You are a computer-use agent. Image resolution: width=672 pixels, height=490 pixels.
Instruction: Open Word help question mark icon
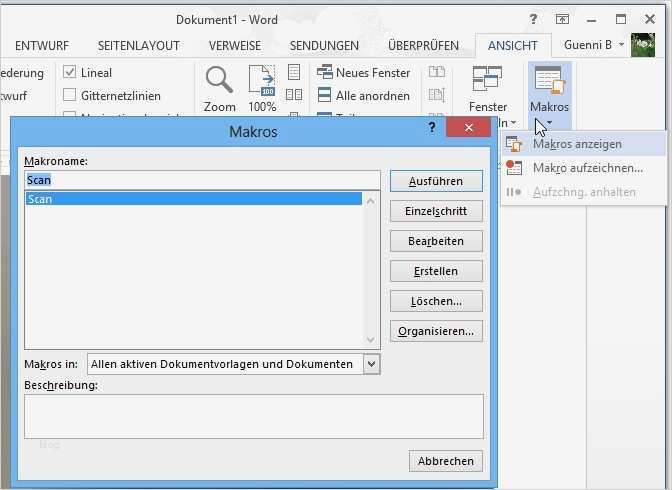pos(533,19)
